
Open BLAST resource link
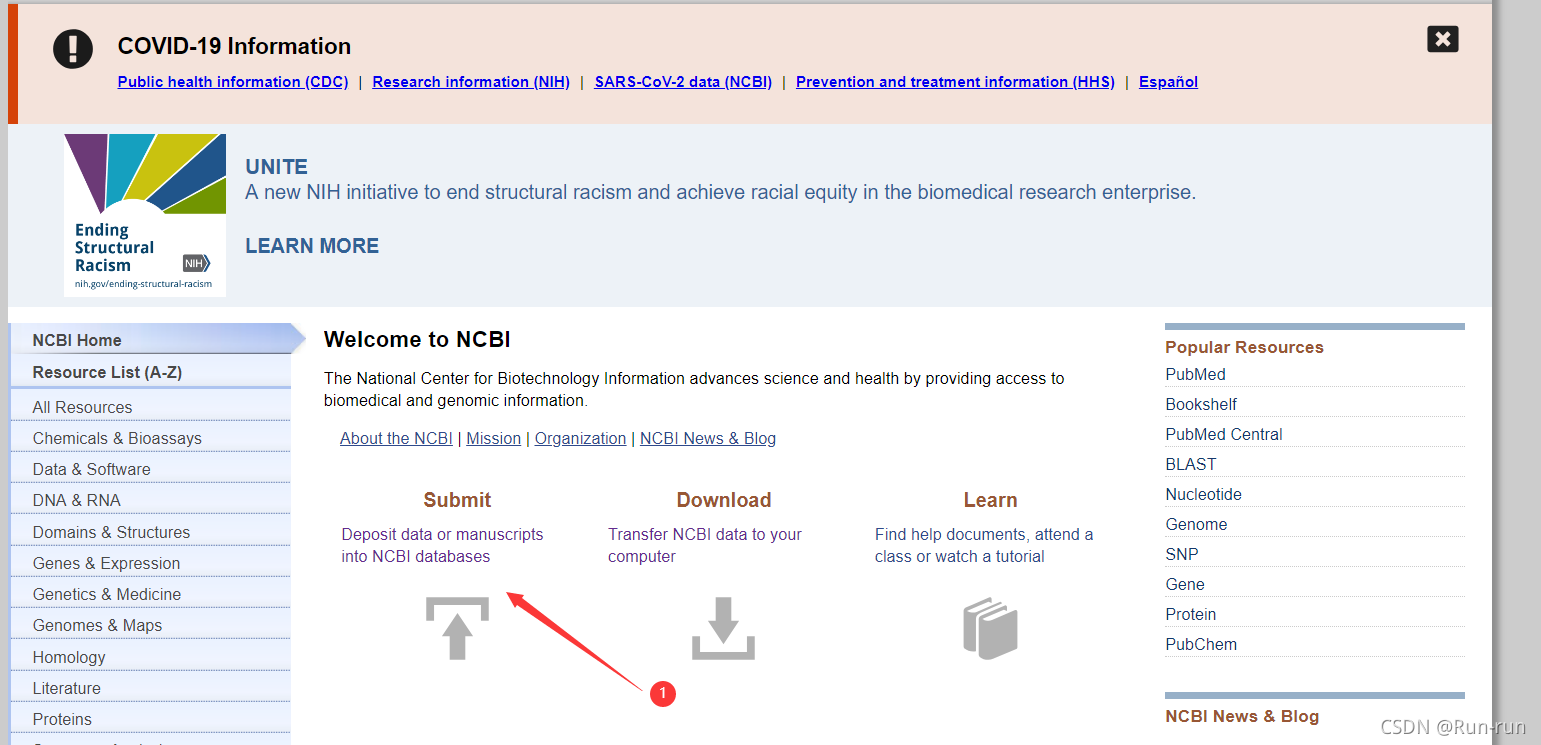coord(1191,464)
